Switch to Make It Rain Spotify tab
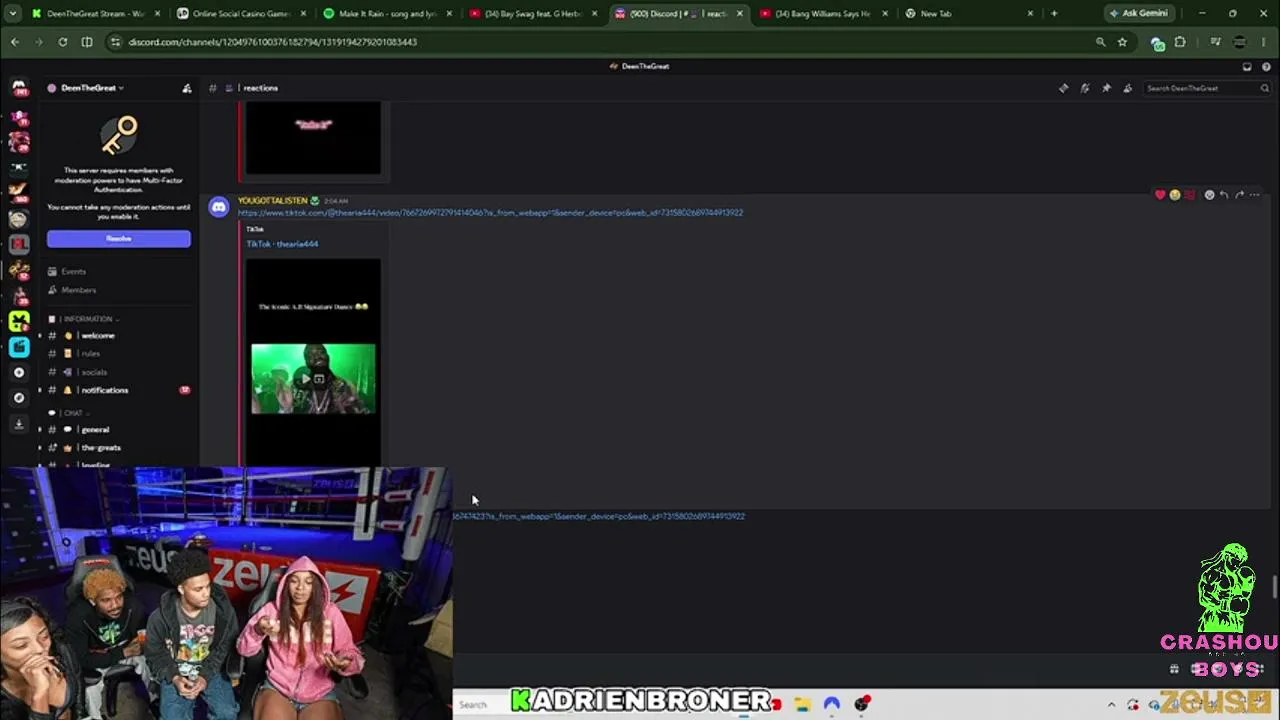 click(387, 14)
